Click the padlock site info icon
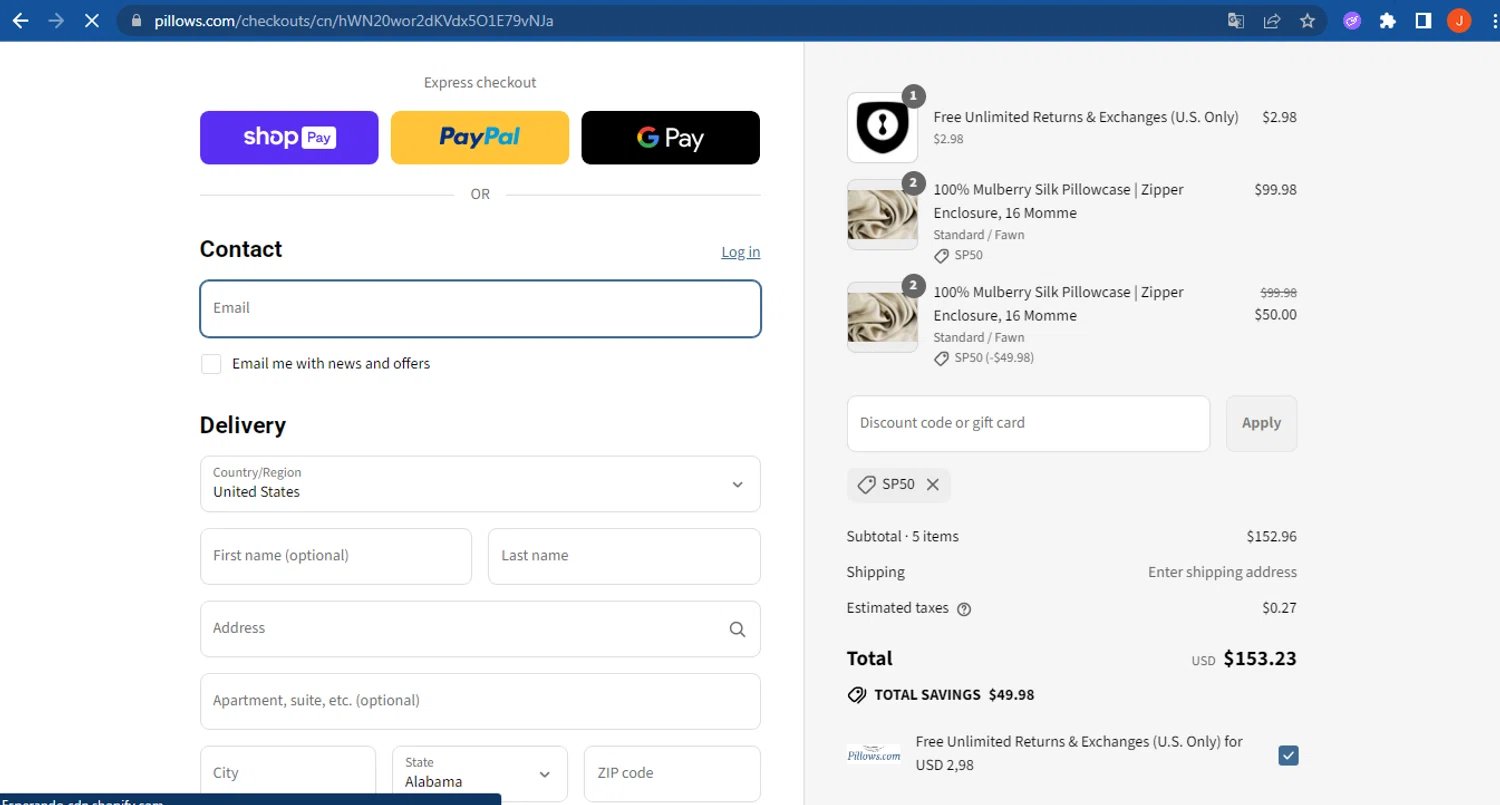 [x=137, y=20]
